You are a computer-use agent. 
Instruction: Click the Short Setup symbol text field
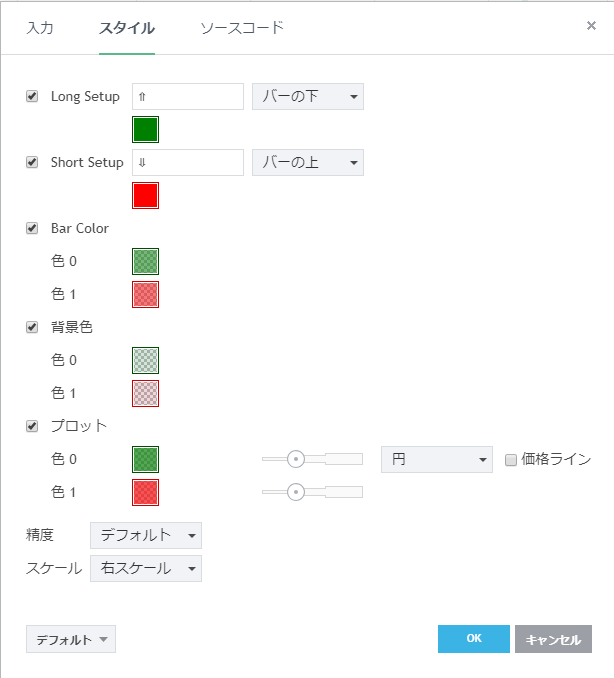(188, 162)
